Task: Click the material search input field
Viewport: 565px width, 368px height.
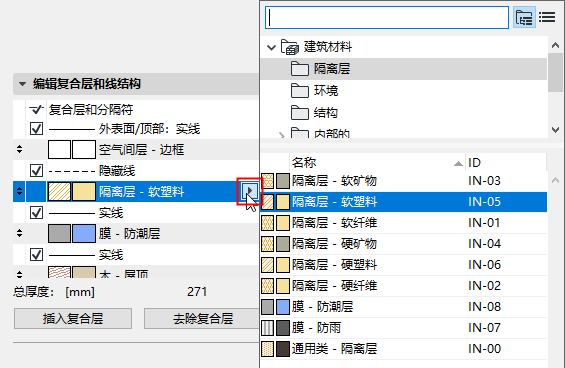Action: tap(387, 17)
